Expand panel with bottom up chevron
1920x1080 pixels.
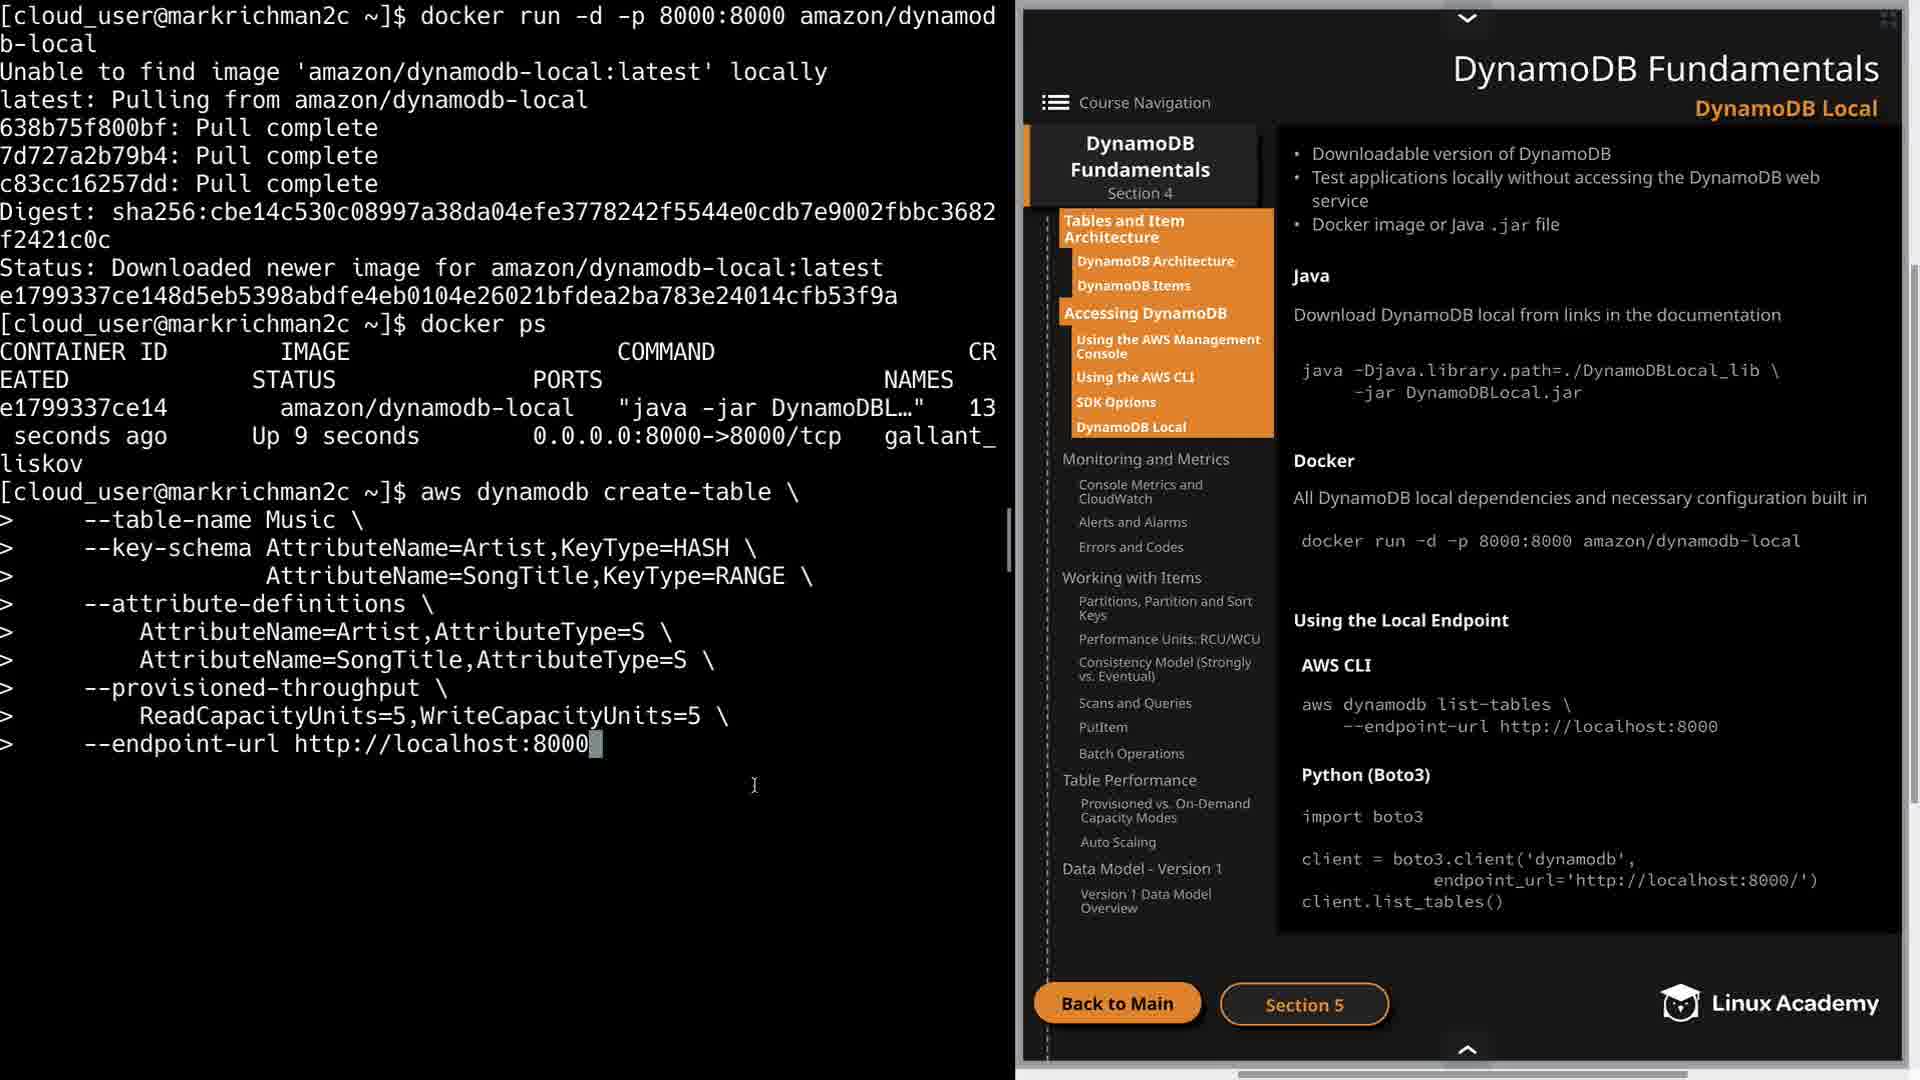(x=1467, y=1049)
